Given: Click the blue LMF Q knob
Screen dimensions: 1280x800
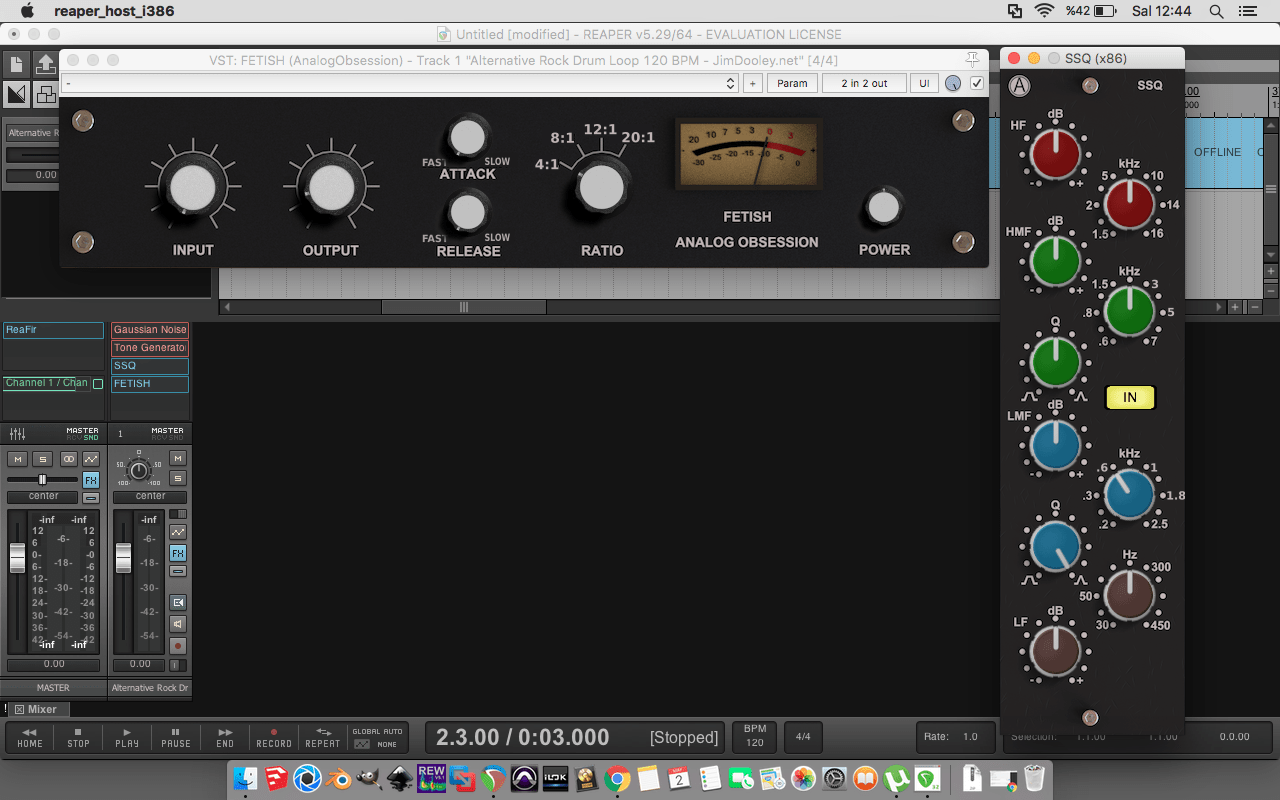Looking at the screenshot, I should (x=1055, y=545).
